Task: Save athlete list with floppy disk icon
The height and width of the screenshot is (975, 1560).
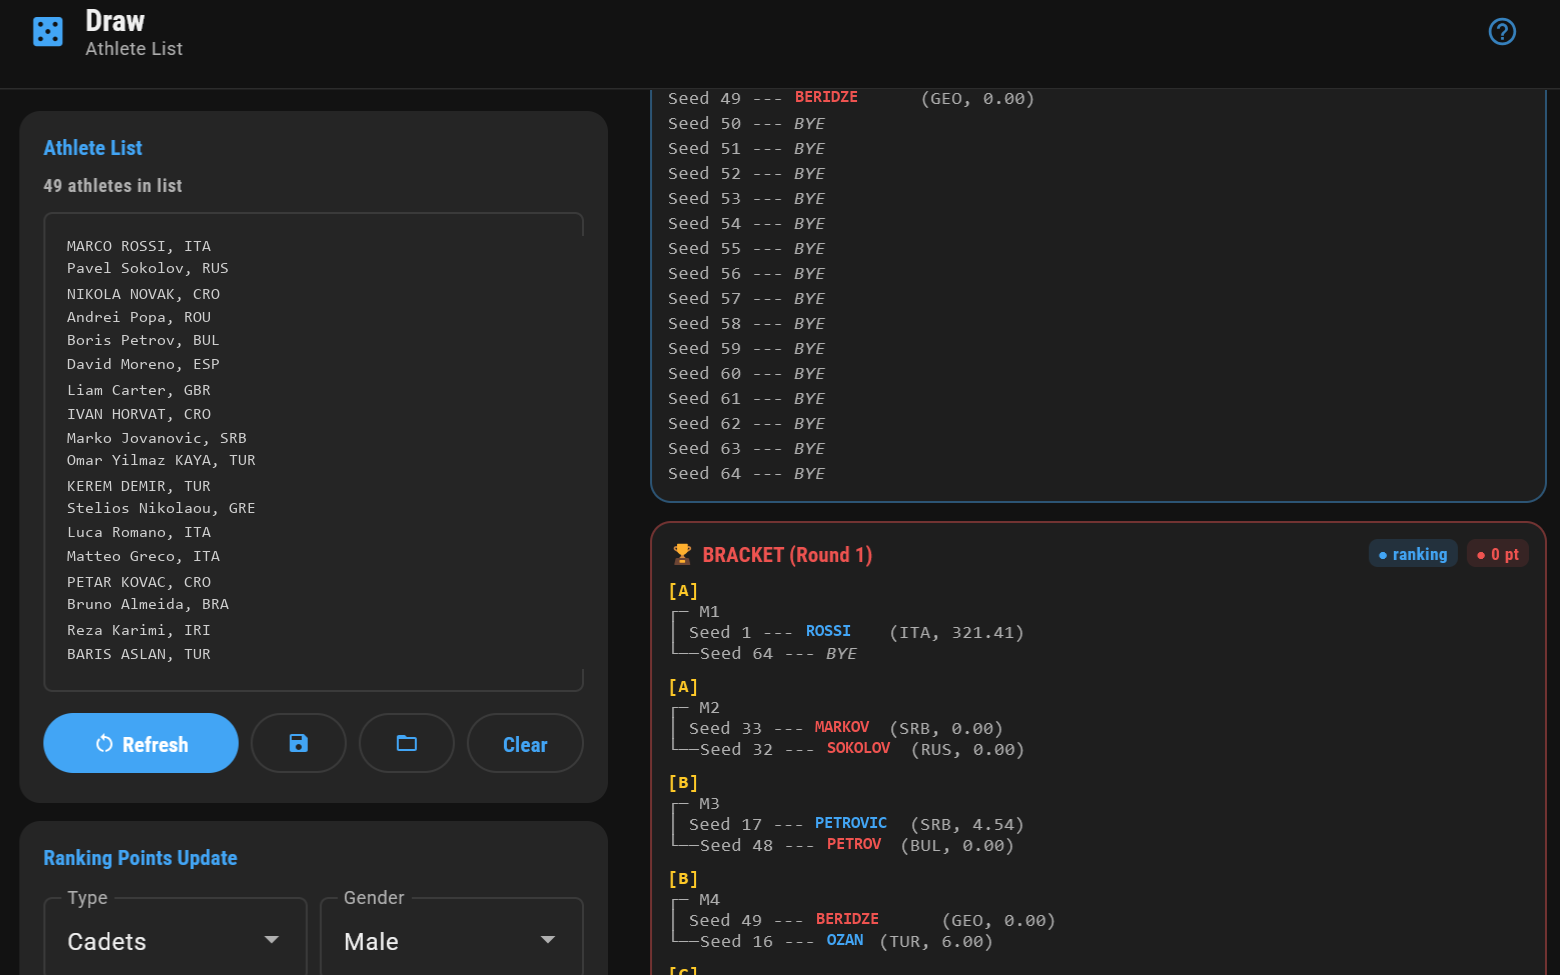Action: click(x=298, y=743)
